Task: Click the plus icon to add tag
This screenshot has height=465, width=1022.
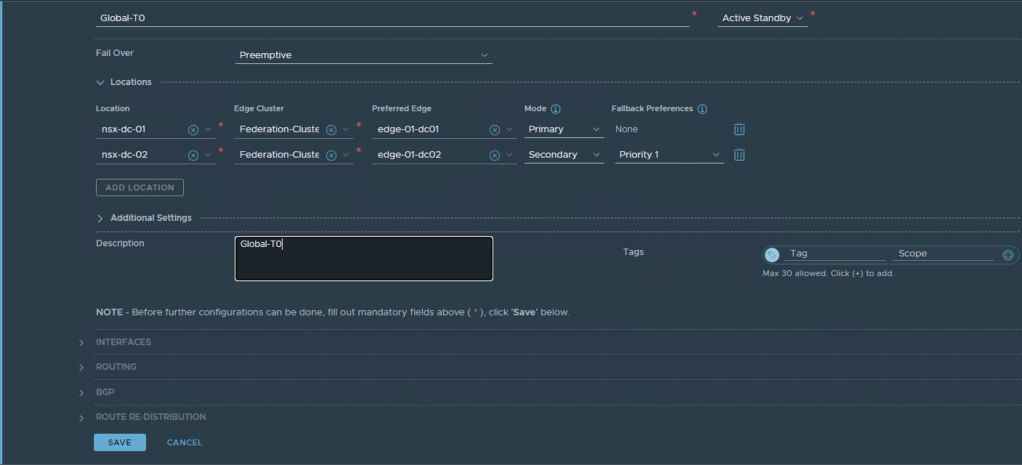Action: 1007,254
